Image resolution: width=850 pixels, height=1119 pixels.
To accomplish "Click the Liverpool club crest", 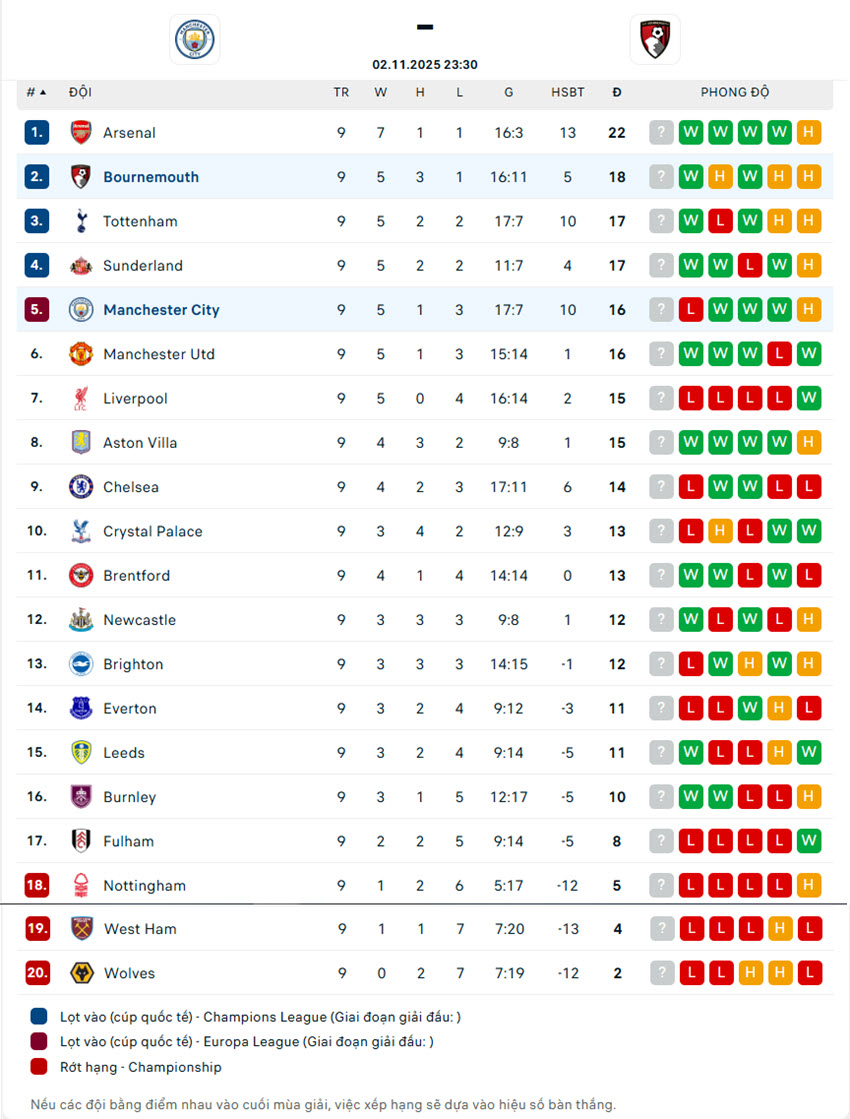I will tap(81, 398).
